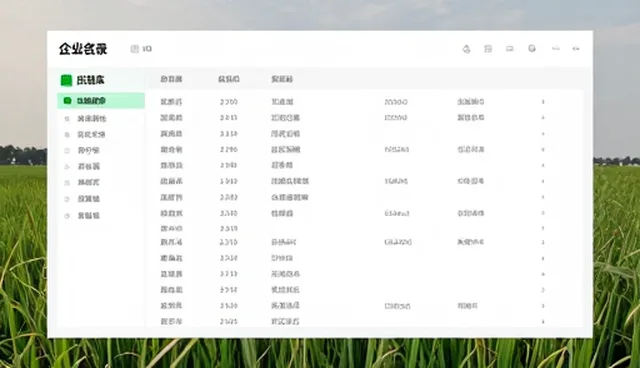Click the rightmost arrow icon in the header
This screenshot has height=368, width=640.
tap(576, 49)
